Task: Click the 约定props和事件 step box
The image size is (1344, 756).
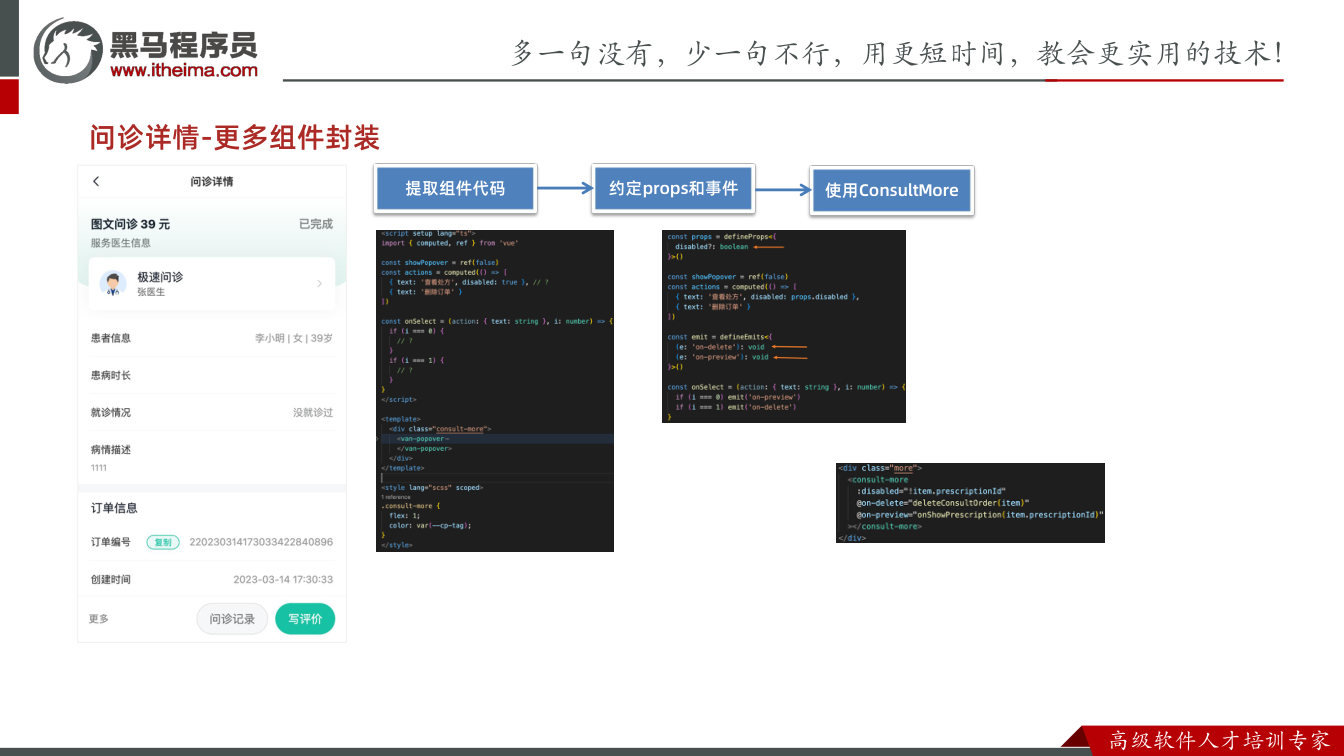Action: point(673,188)
